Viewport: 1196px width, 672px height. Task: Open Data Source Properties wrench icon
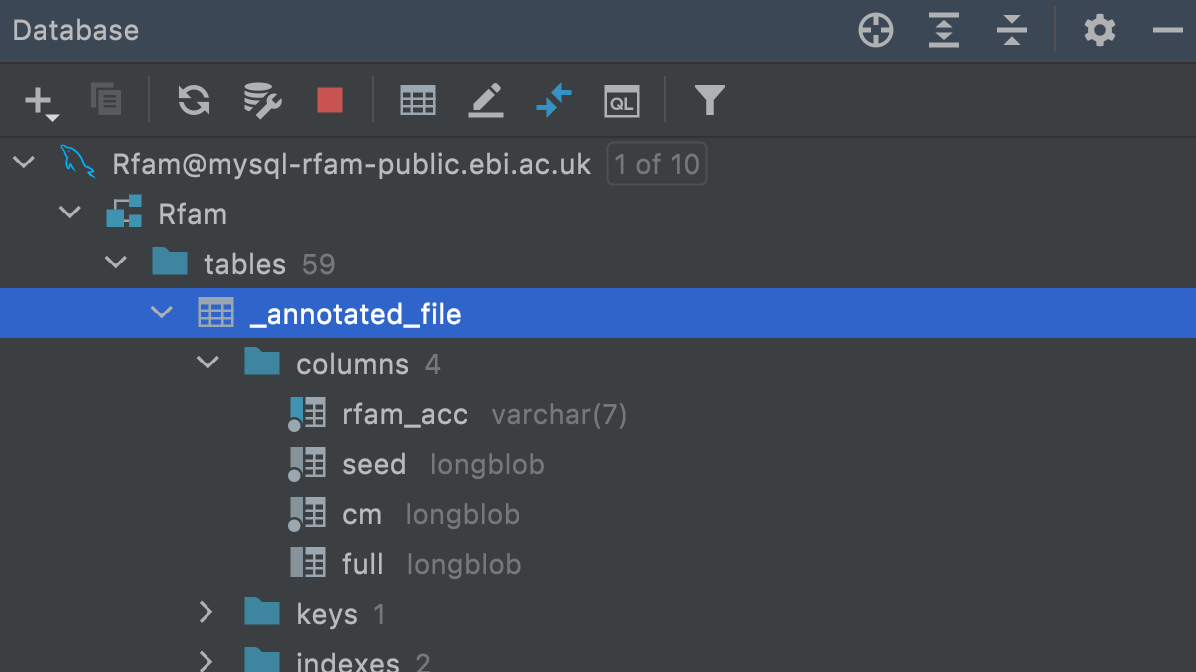tap(262, 100)
